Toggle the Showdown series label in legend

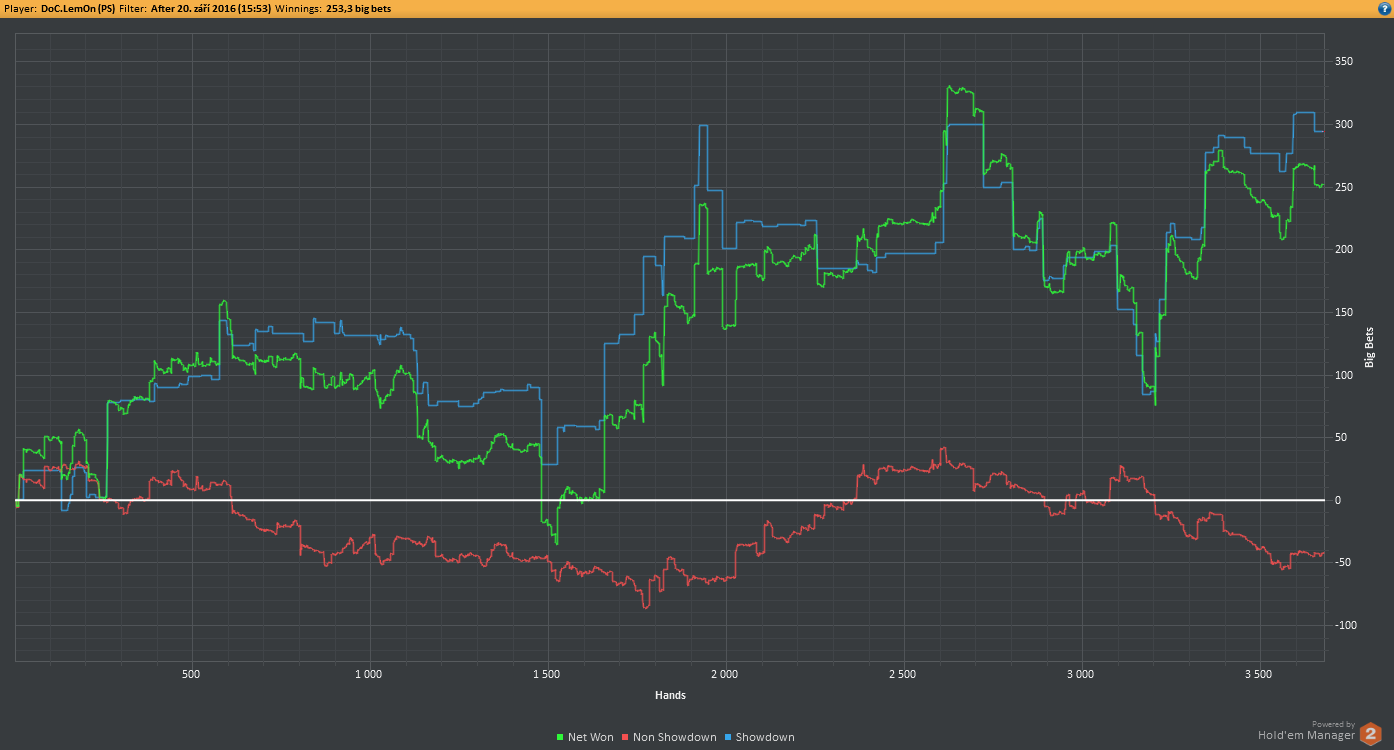tap(765, 738)
